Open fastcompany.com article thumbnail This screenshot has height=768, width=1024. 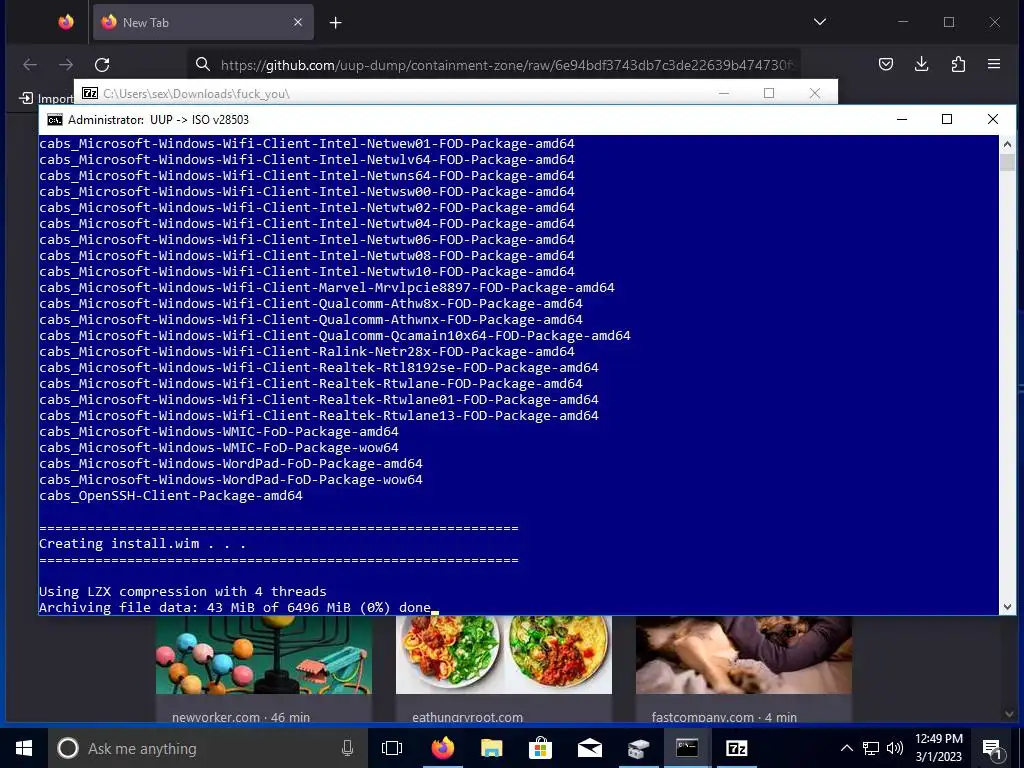[744, 654]
